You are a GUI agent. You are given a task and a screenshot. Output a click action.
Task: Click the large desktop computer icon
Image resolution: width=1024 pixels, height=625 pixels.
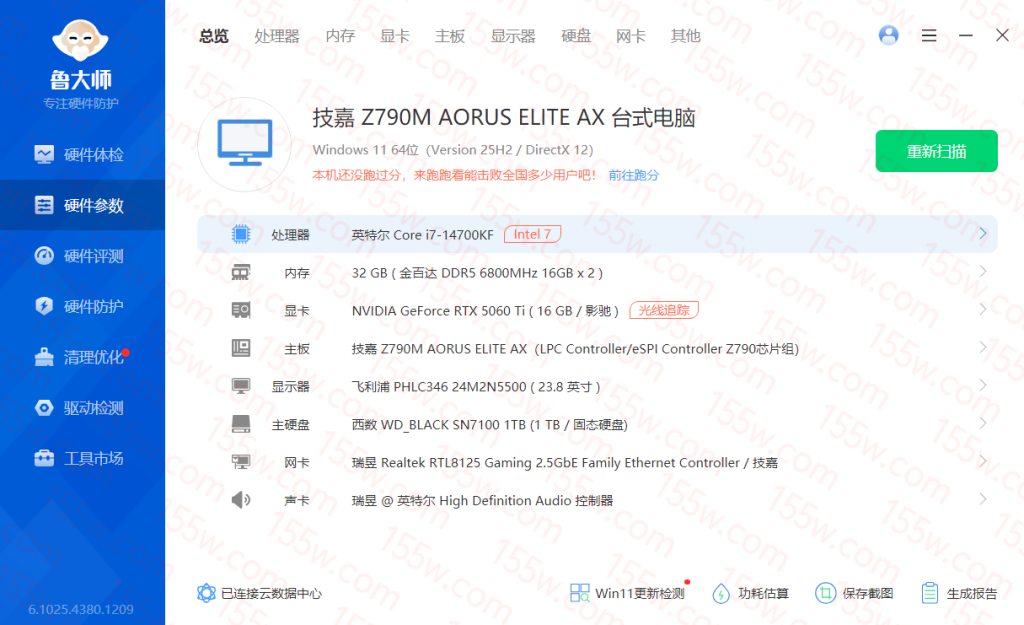pos(244,144)
